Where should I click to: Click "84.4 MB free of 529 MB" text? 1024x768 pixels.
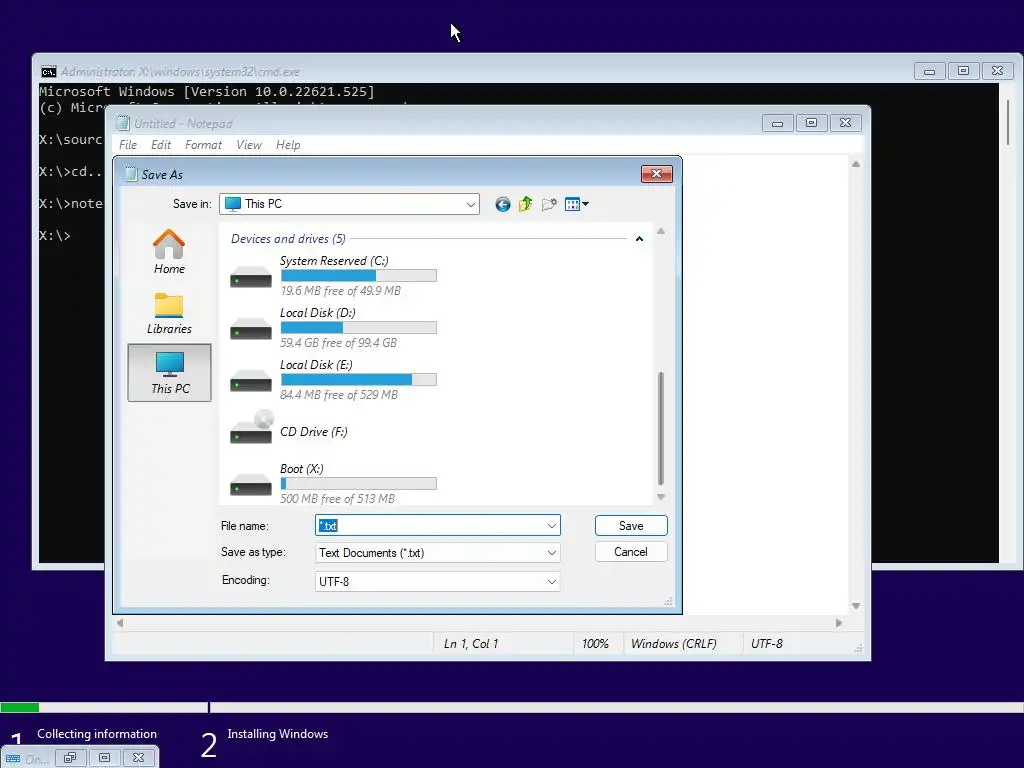(339, 395)
